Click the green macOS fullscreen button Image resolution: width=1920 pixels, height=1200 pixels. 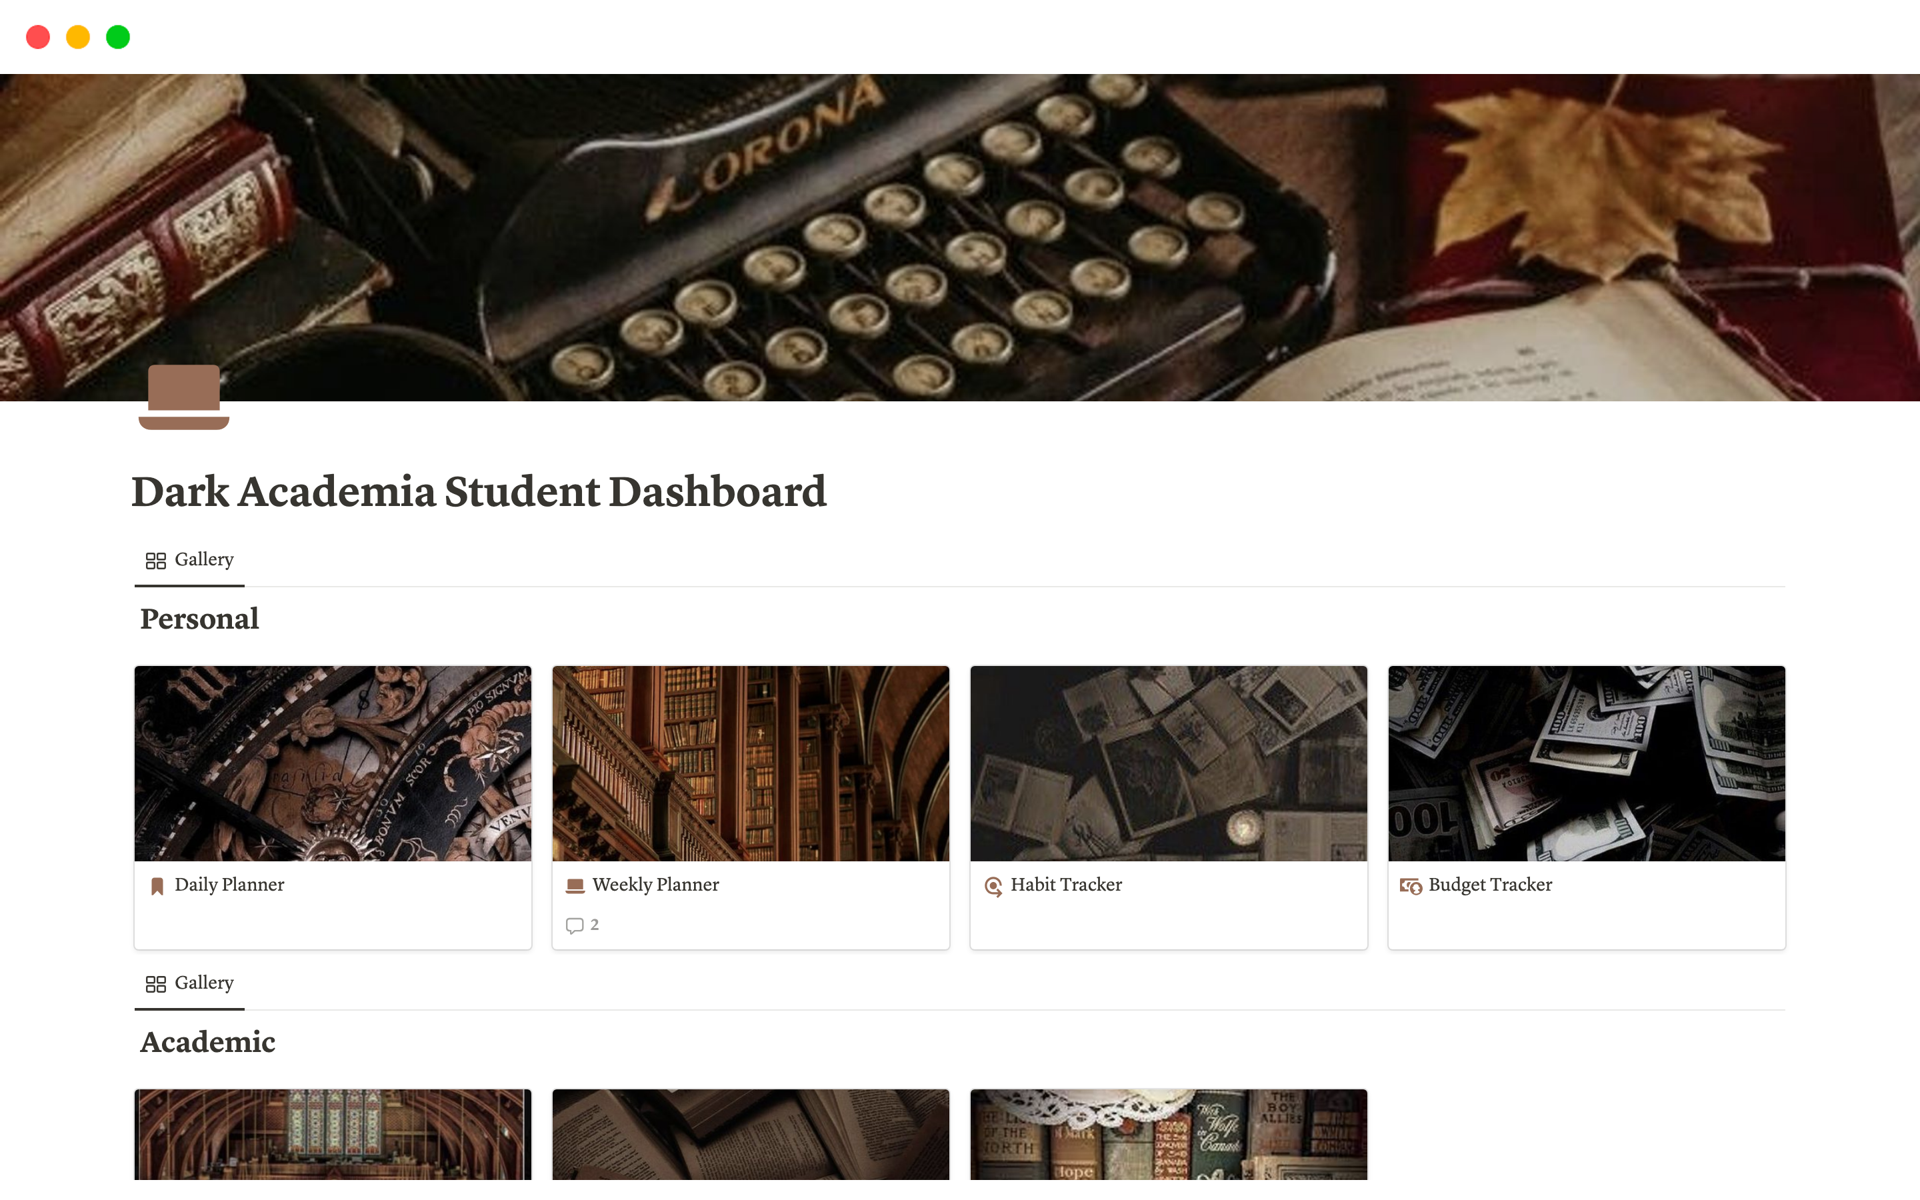pos(118,37)
